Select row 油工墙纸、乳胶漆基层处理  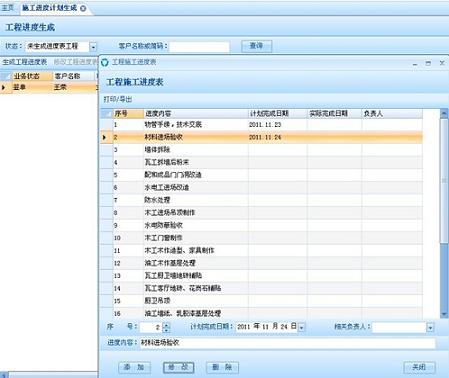click(x=261, y=313)
